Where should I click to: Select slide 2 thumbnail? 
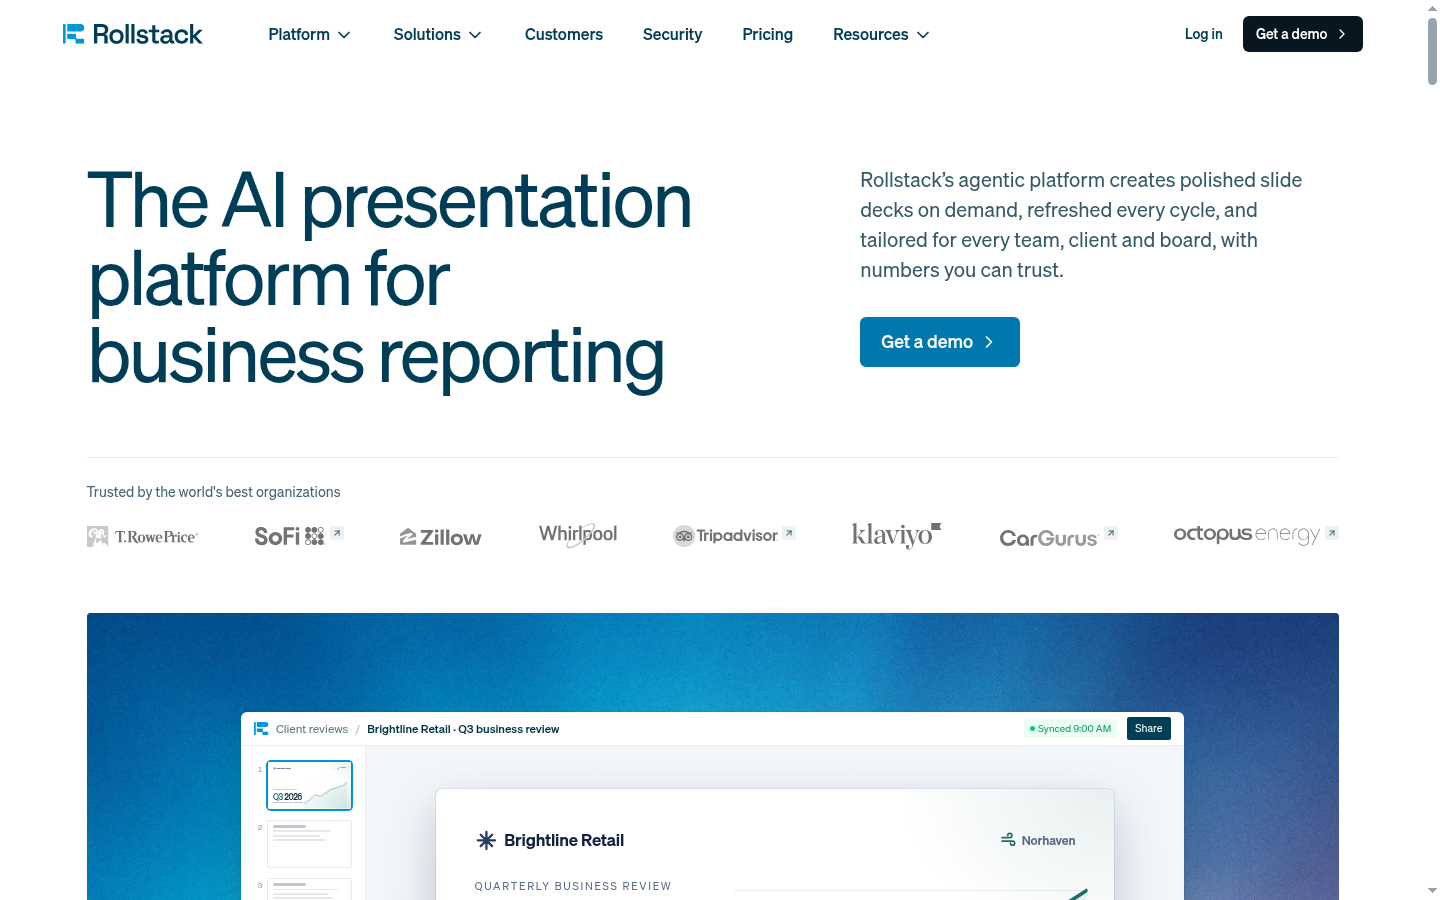point(309,844)
